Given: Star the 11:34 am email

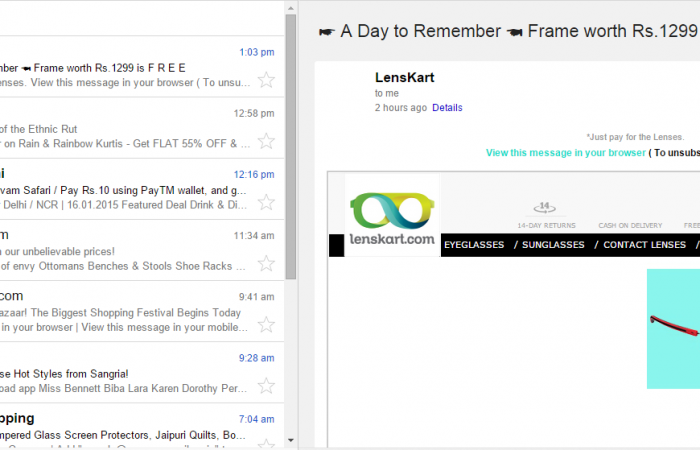Looking at the screenshot, I should [266, 263].
